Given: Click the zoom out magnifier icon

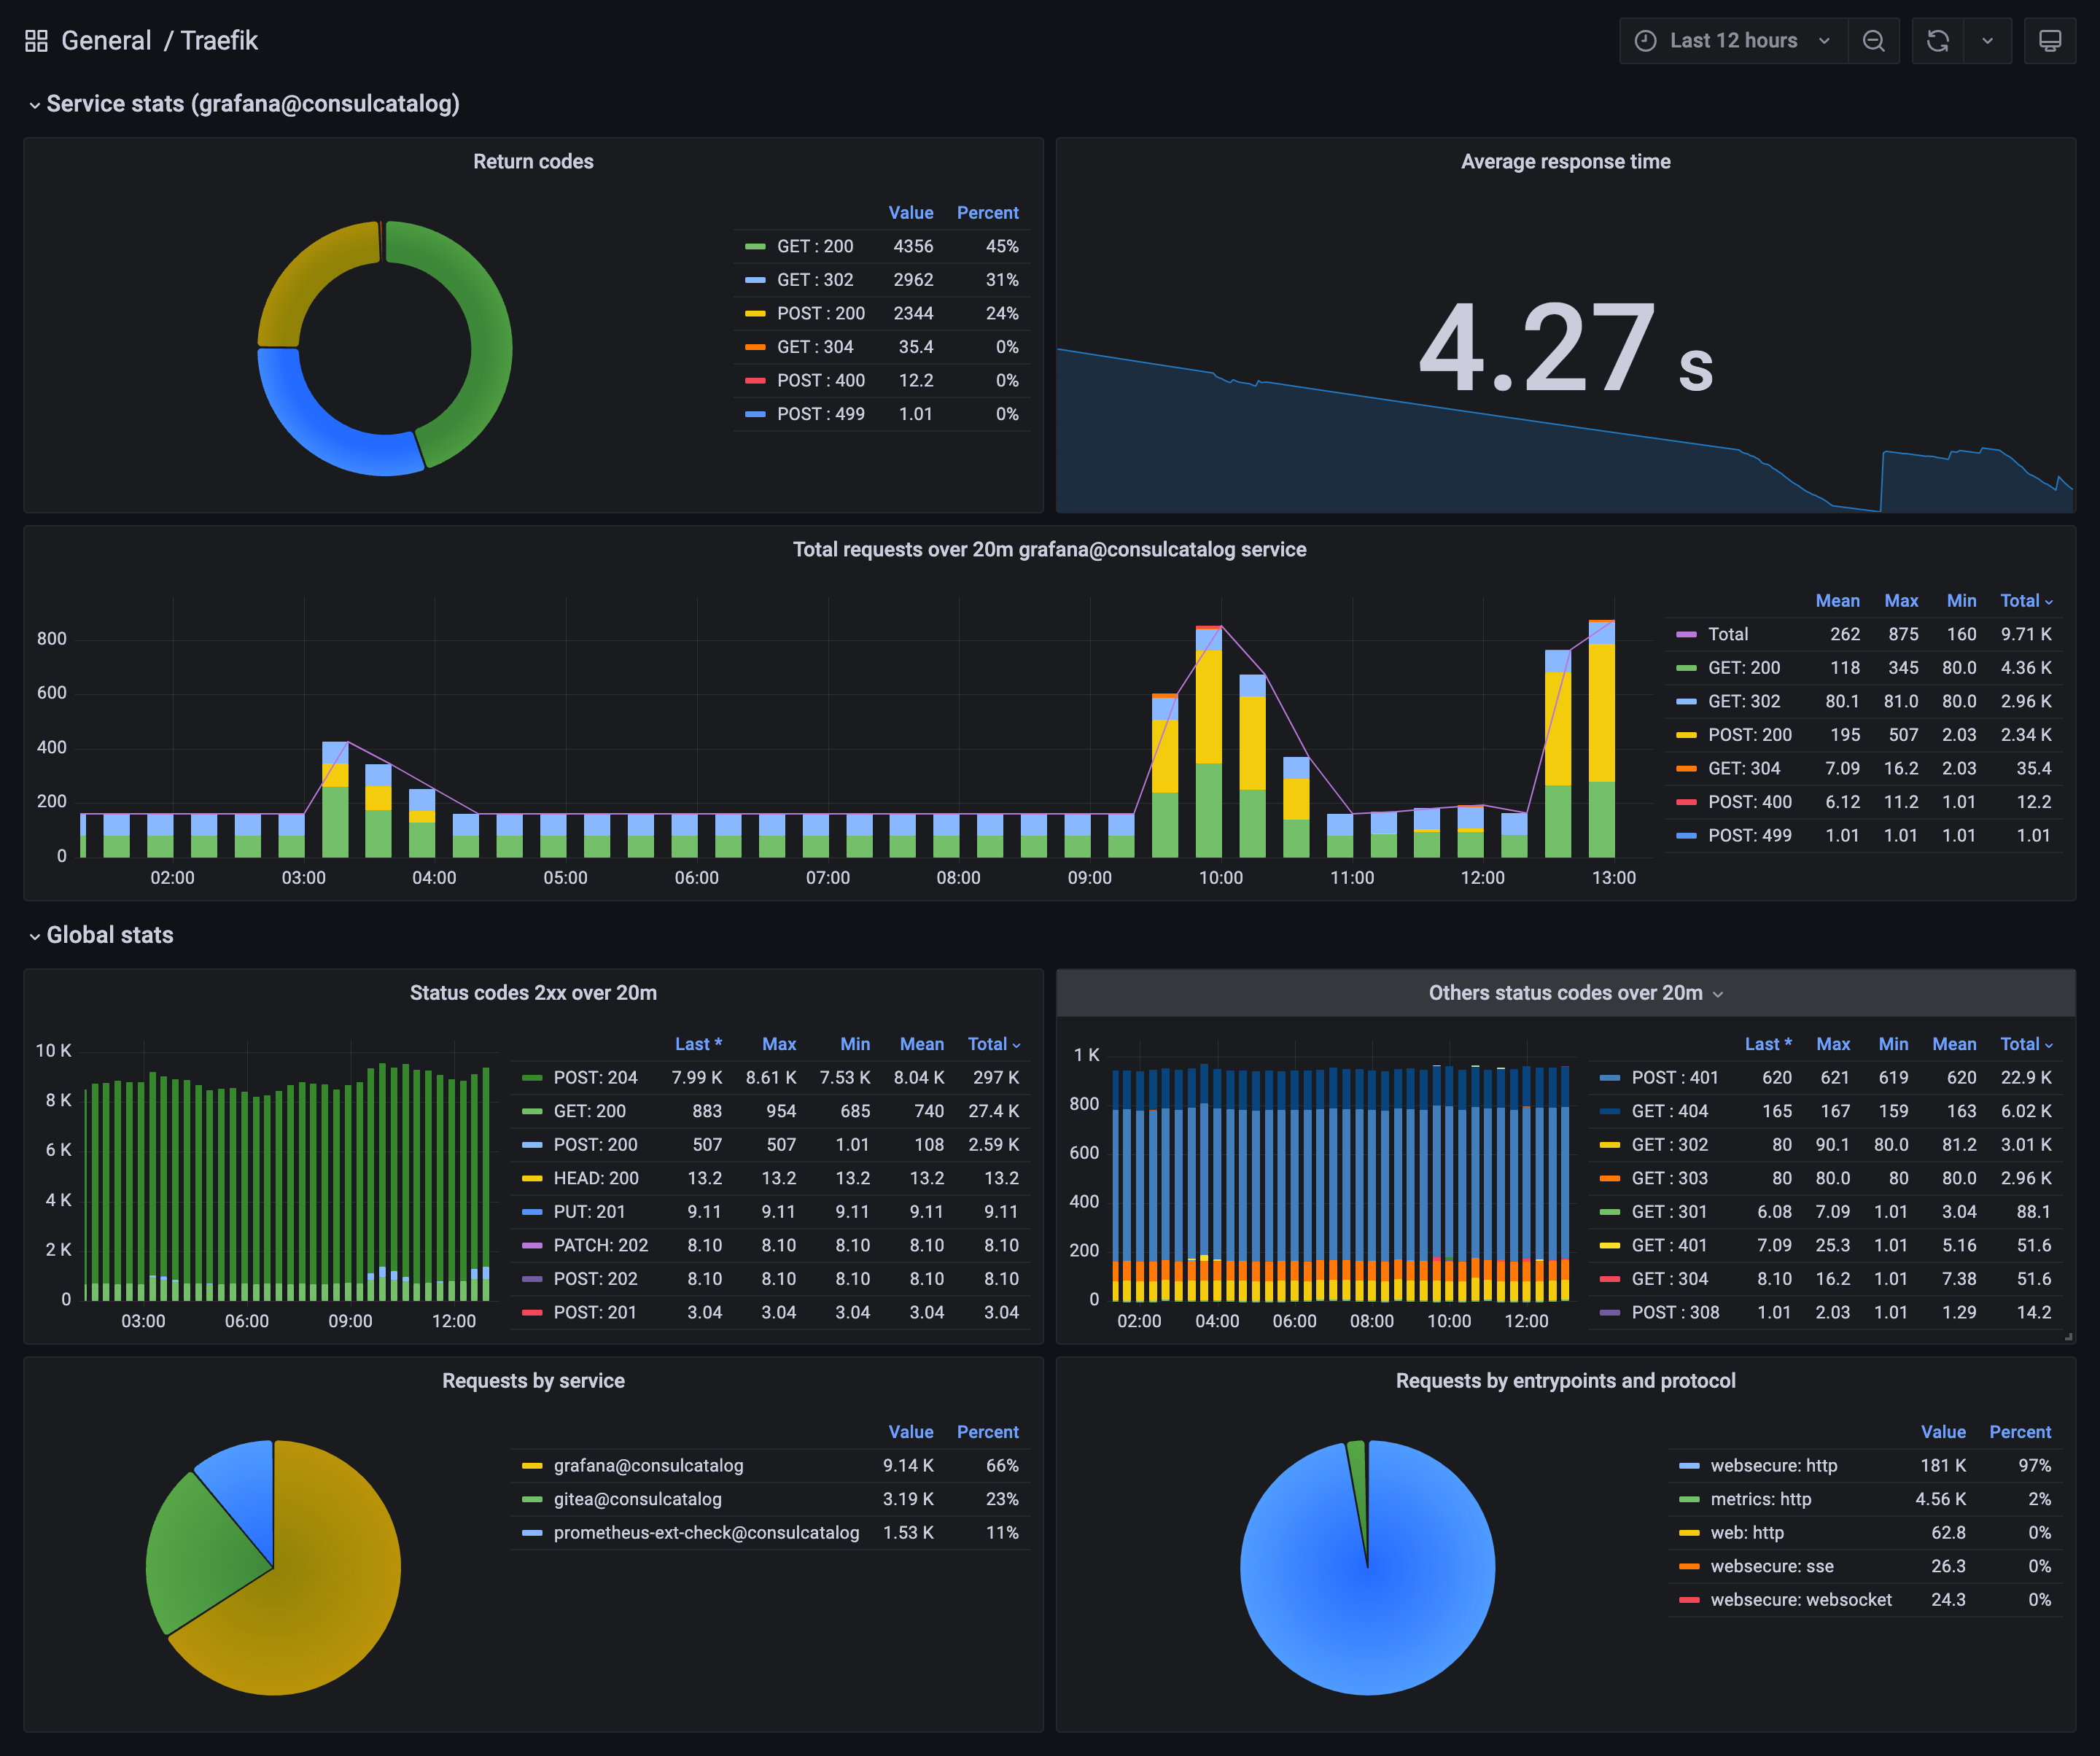Looking at the screenshot, I should tap(1874, 40).
